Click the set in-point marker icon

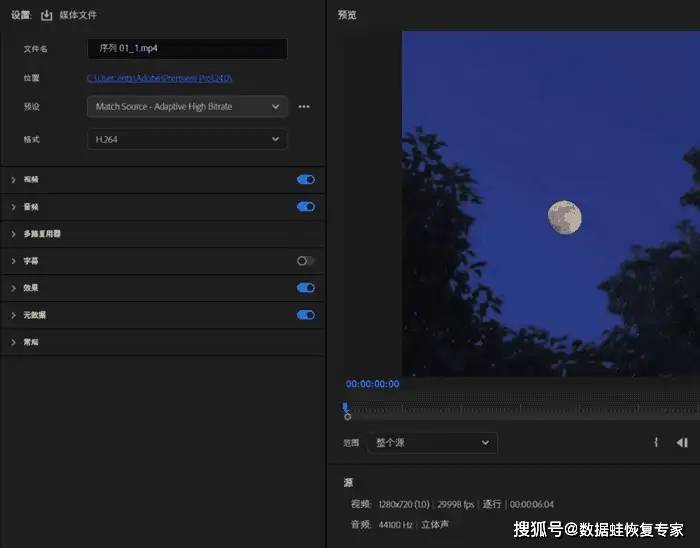point(656,442)
